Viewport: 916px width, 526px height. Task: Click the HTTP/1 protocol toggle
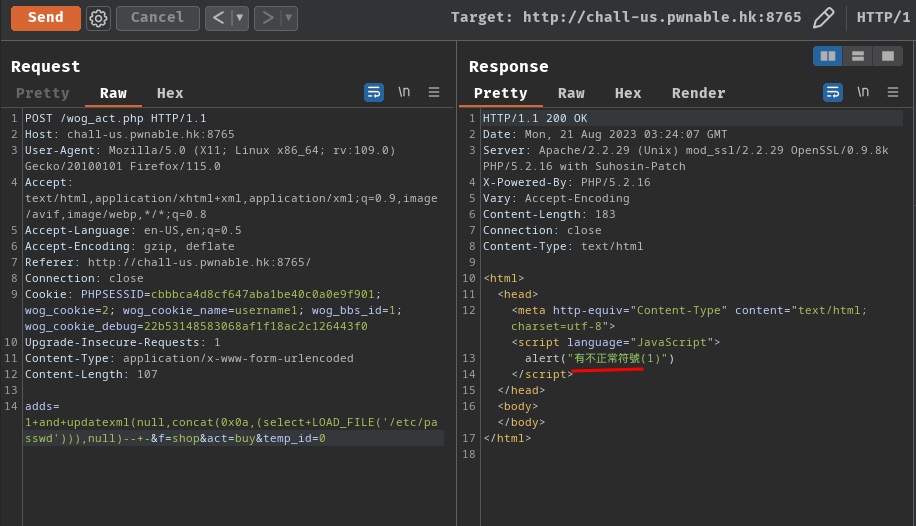tap(883, 18)
